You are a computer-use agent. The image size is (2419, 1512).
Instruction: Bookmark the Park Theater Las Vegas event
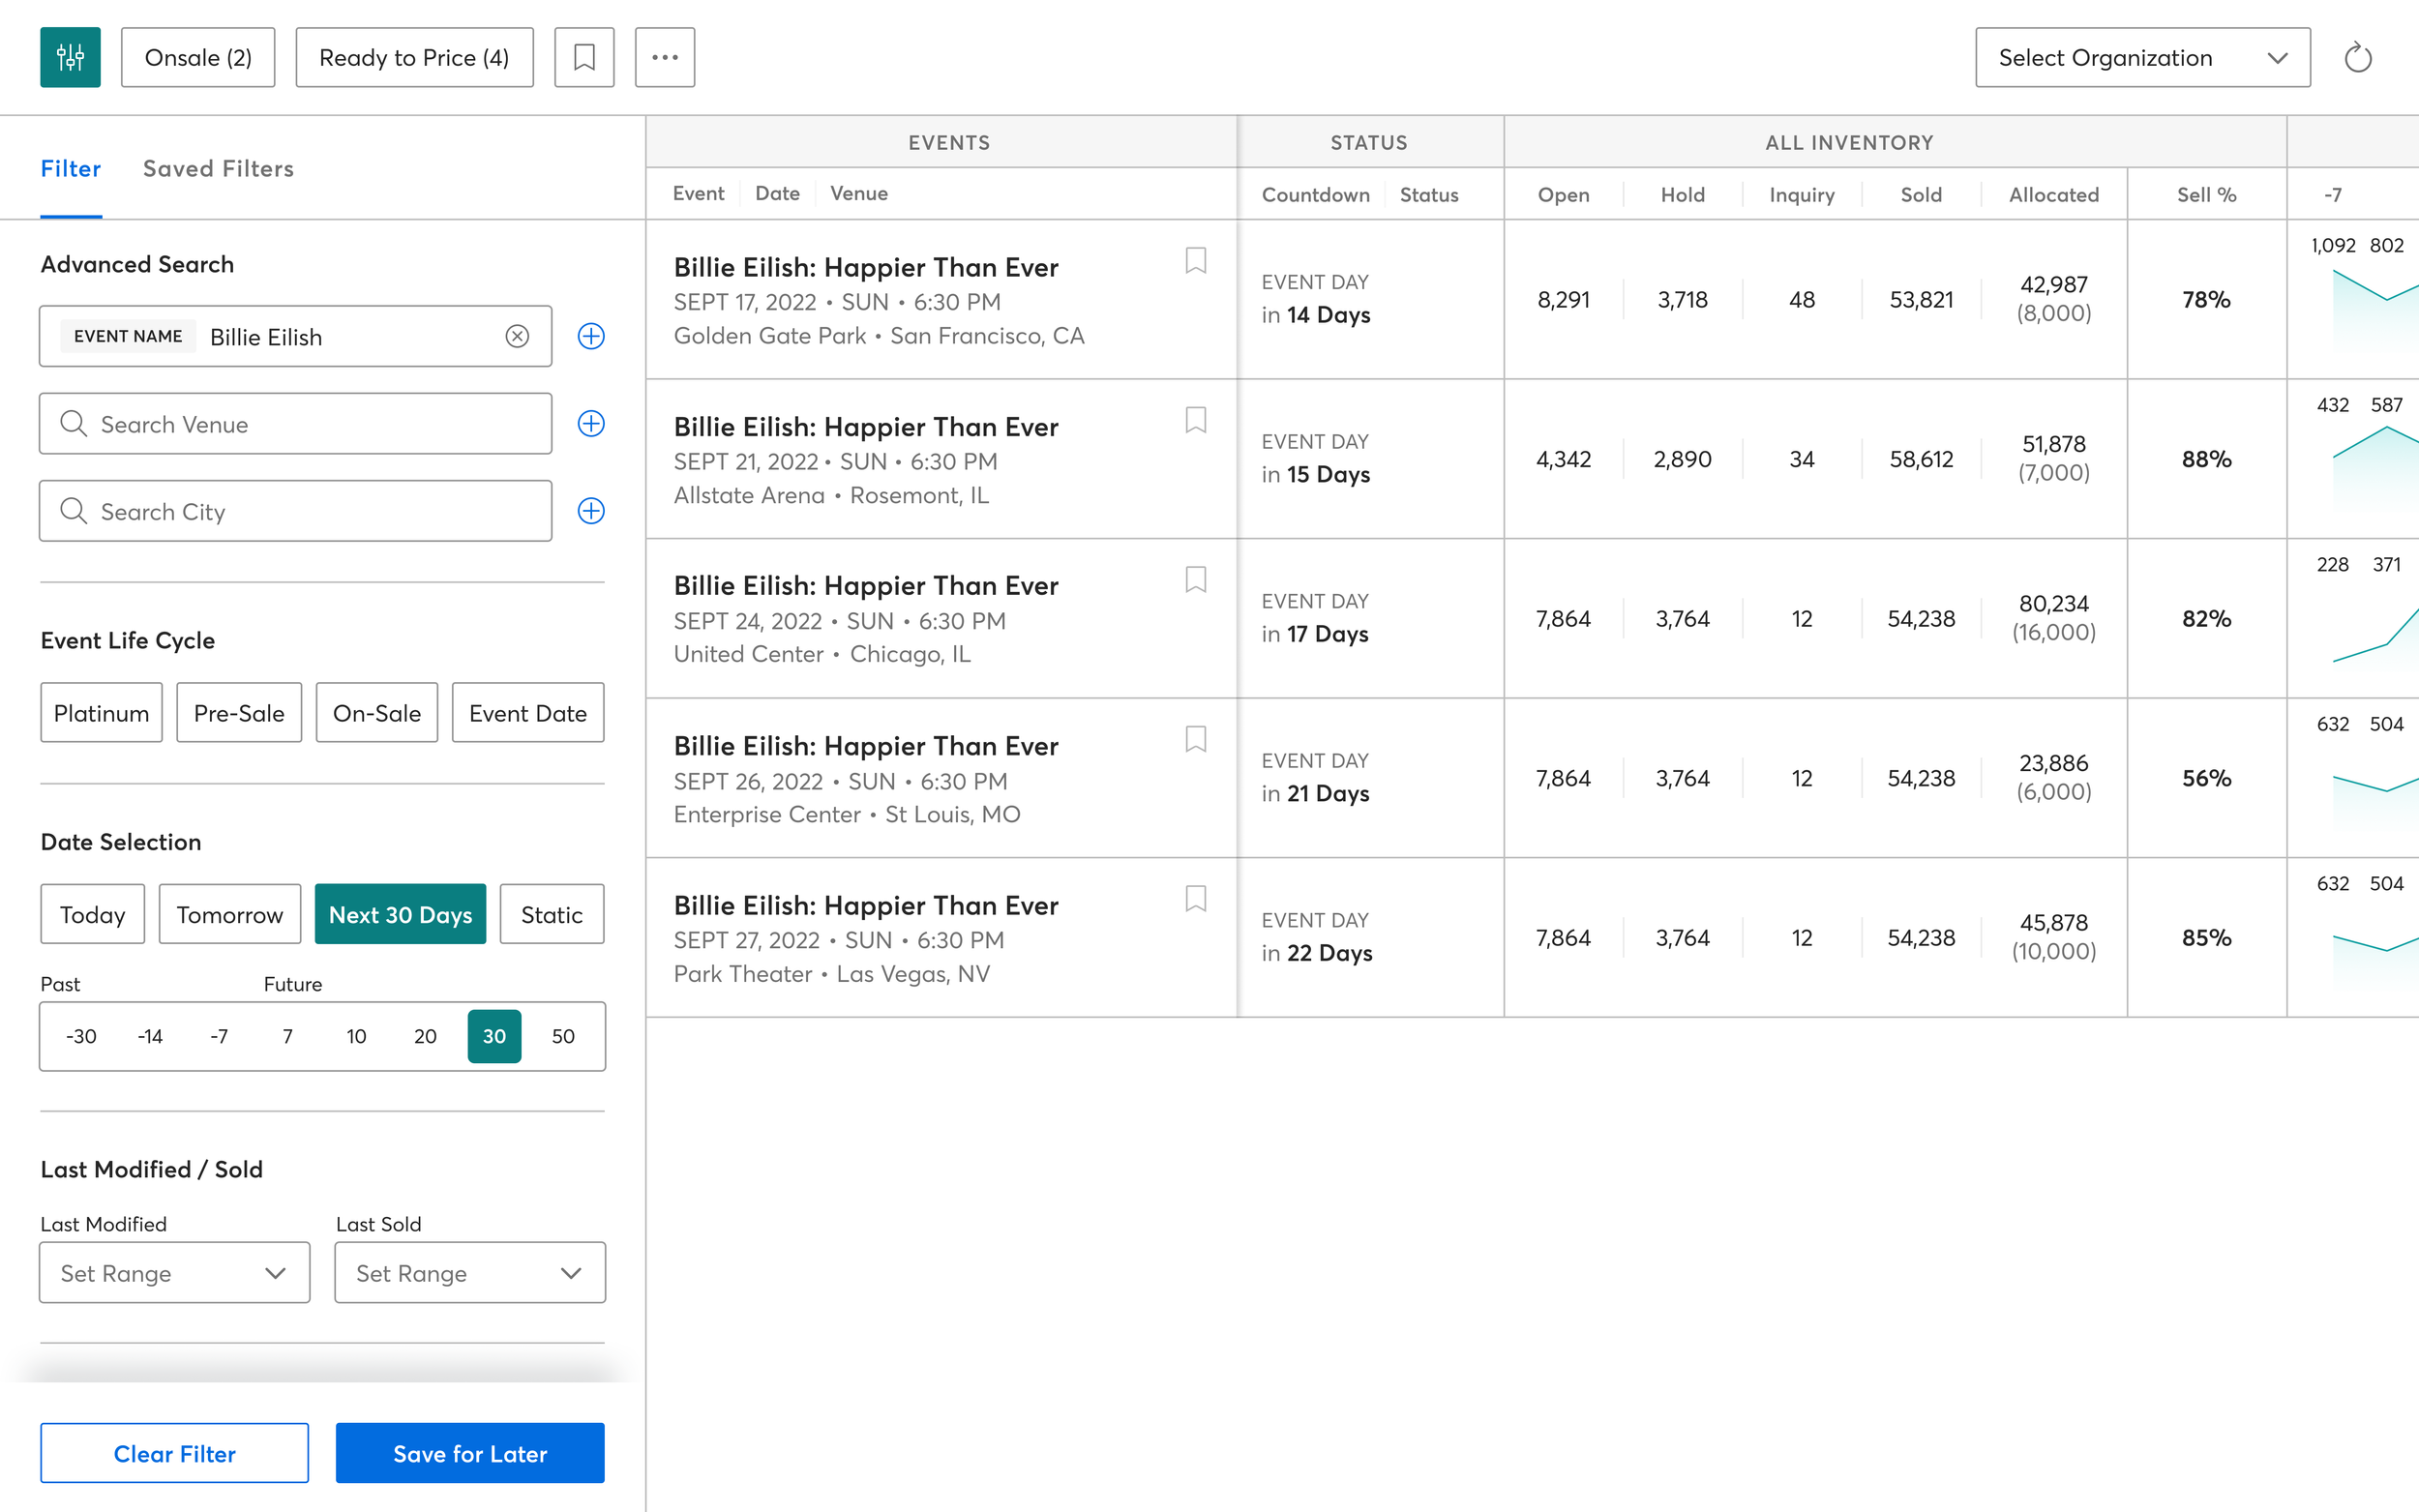coord(1195,899)
